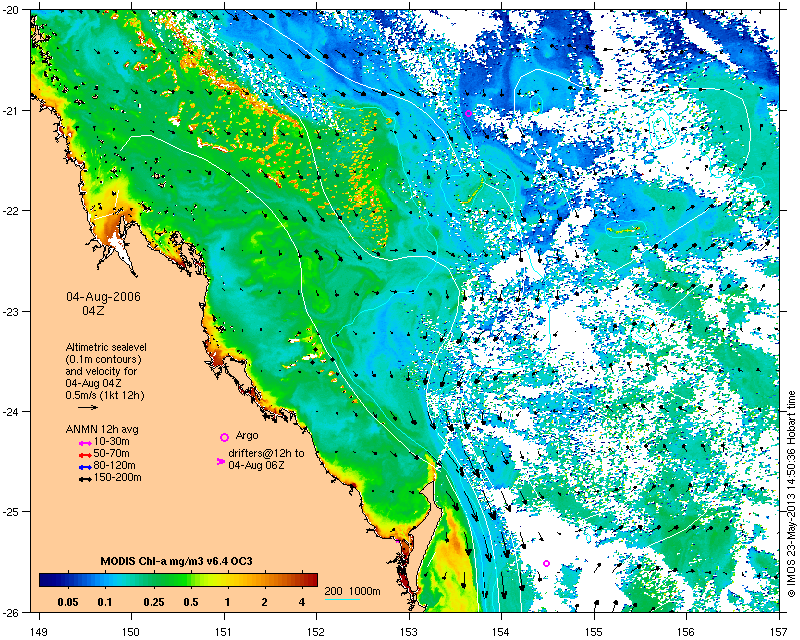Screen dimensions: 800x640
Task: Click the colorbar tick label 0.05
Action: coord(68,602)
